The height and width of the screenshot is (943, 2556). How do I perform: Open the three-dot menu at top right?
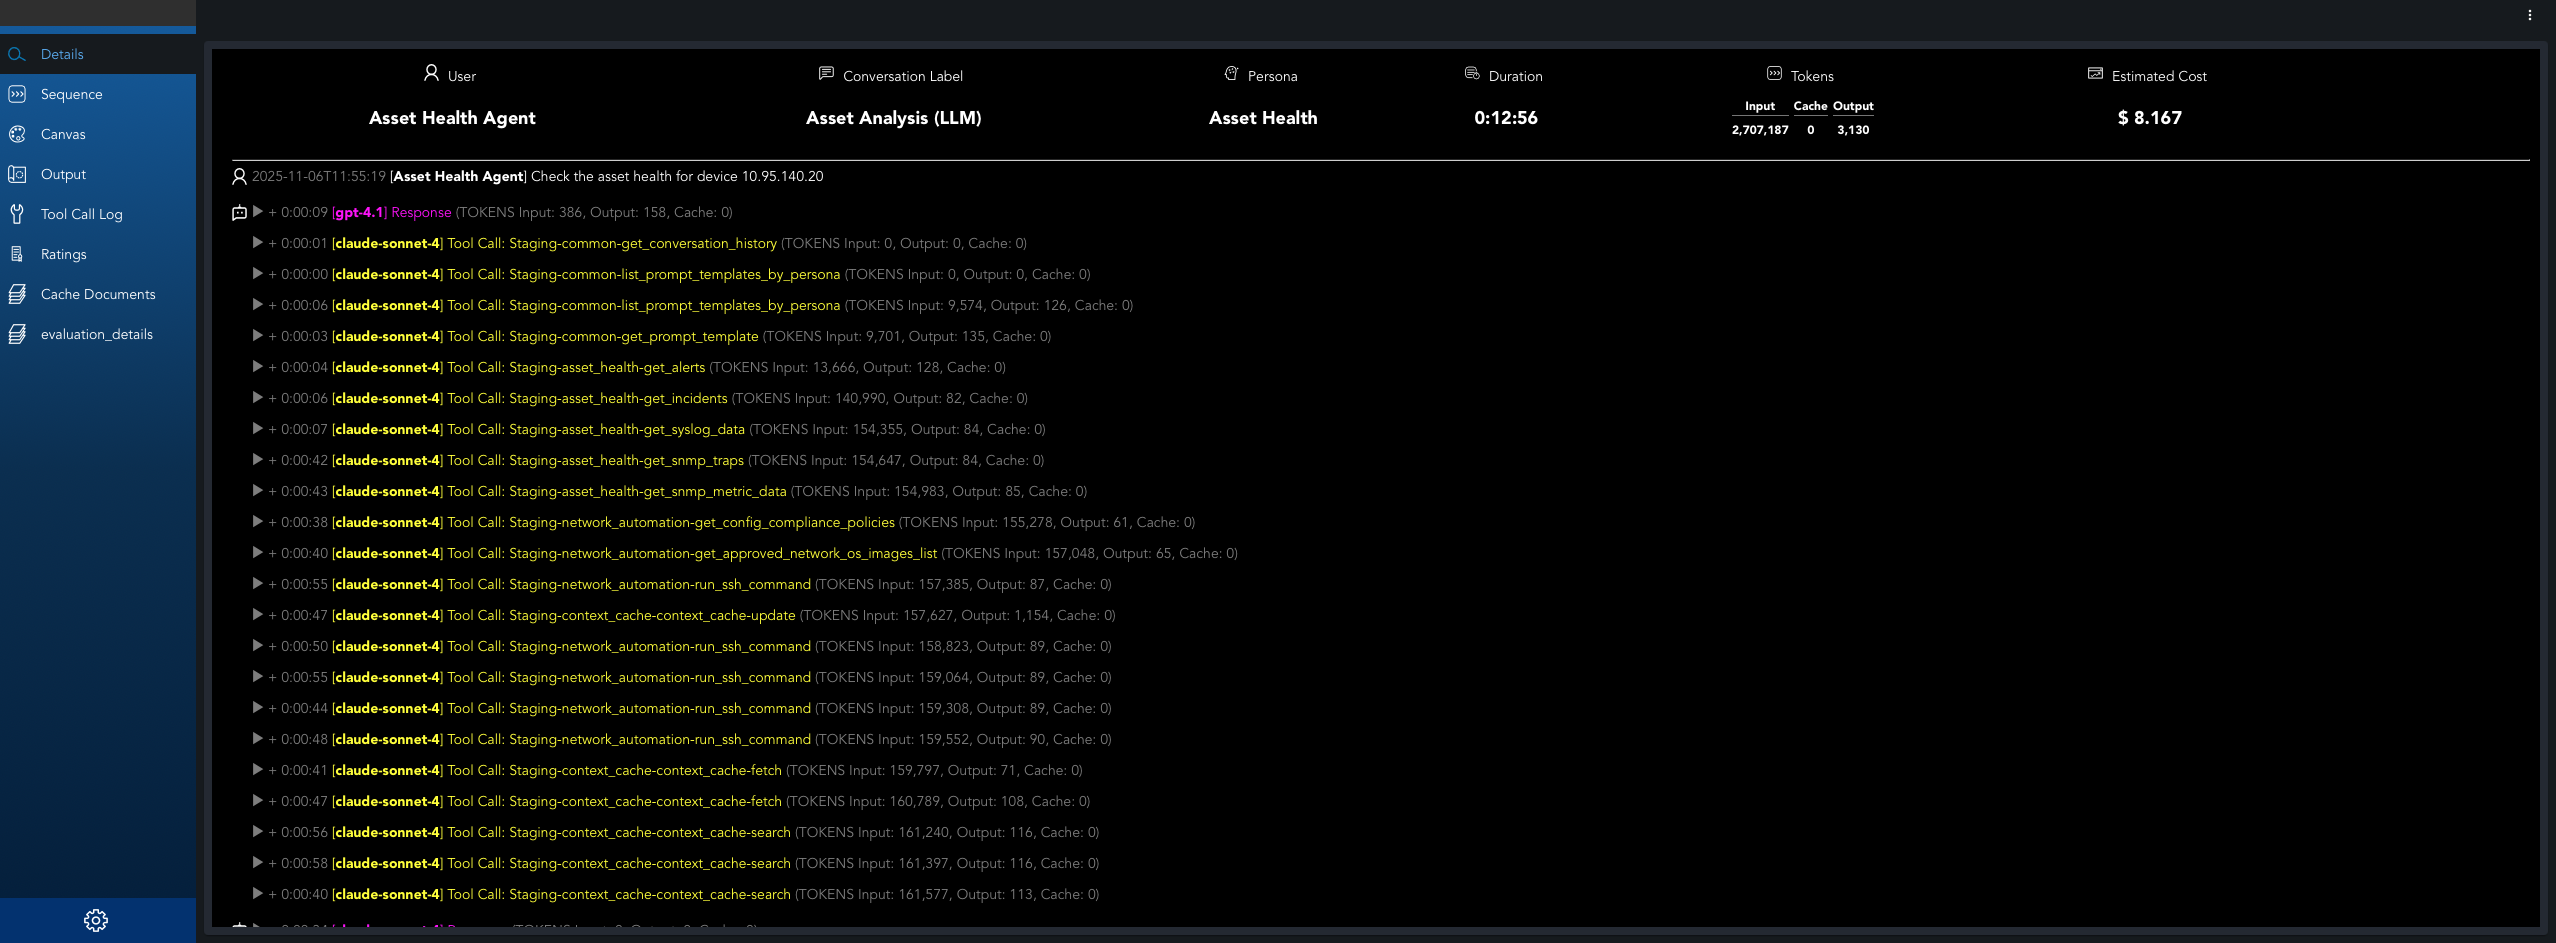point(2529,15)
